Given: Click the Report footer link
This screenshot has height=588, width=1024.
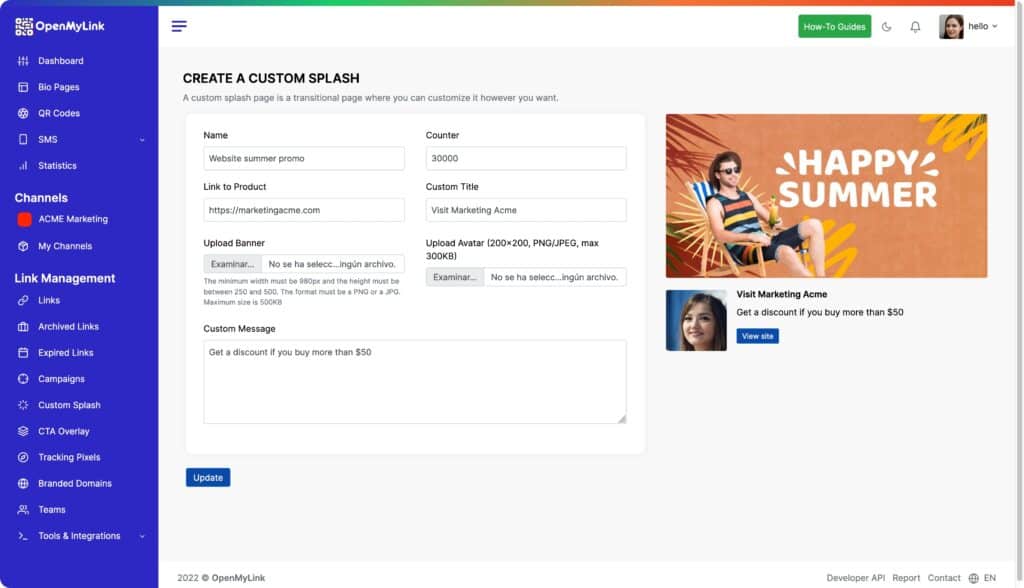Looking at the screenshot, I should click(906, 578).
